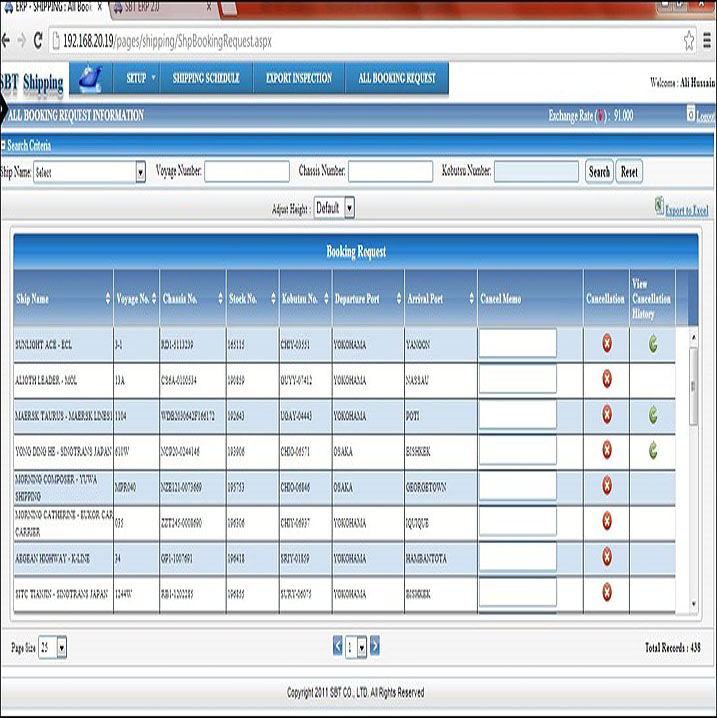
Task: Sort by Ship Name column arrows
Action: (108, 299)
